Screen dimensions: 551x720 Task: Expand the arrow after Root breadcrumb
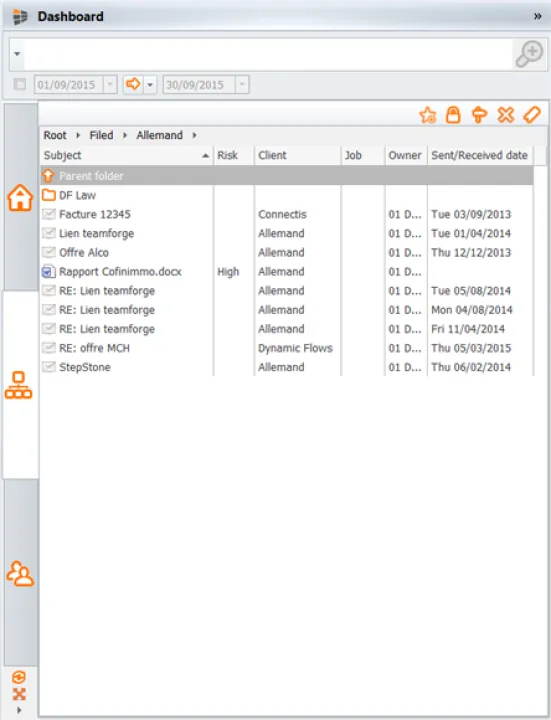click(x=78, y=135)
